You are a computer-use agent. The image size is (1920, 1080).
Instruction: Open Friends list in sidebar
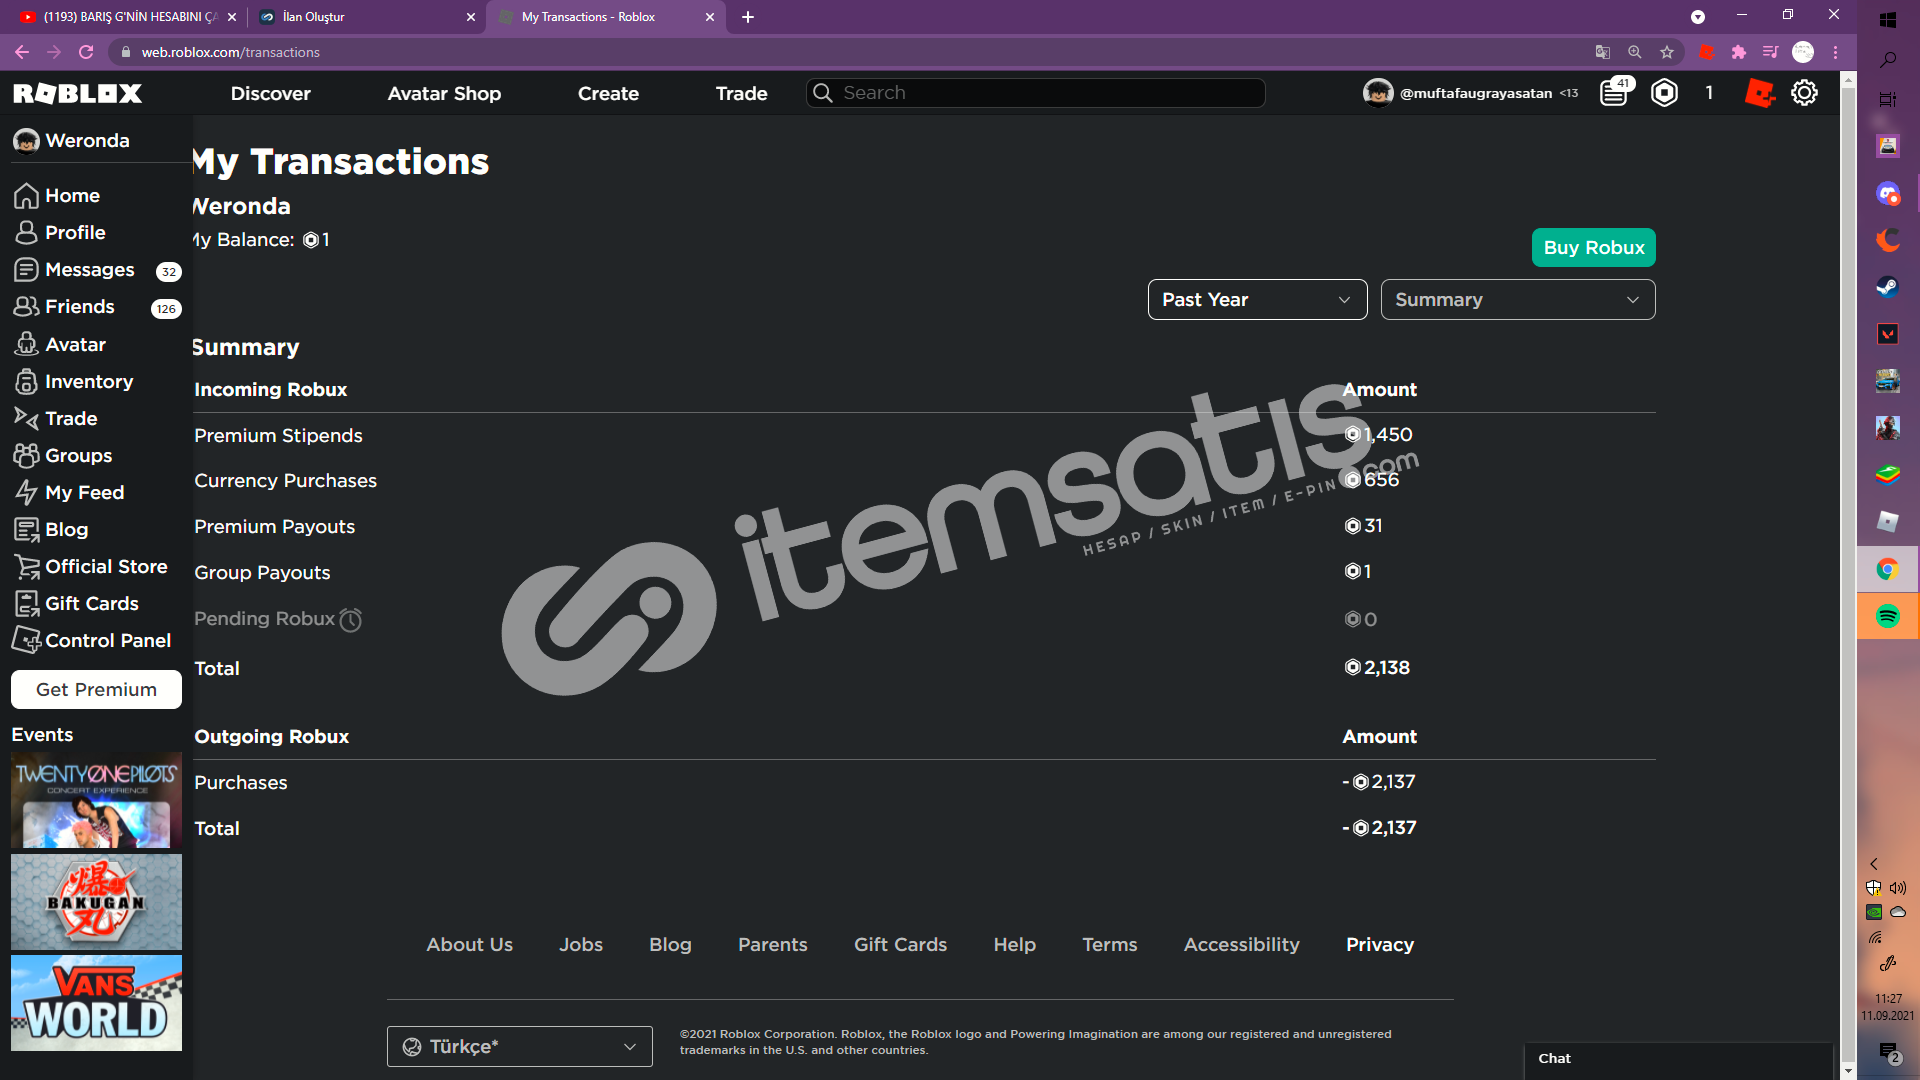tap(96, 307)
